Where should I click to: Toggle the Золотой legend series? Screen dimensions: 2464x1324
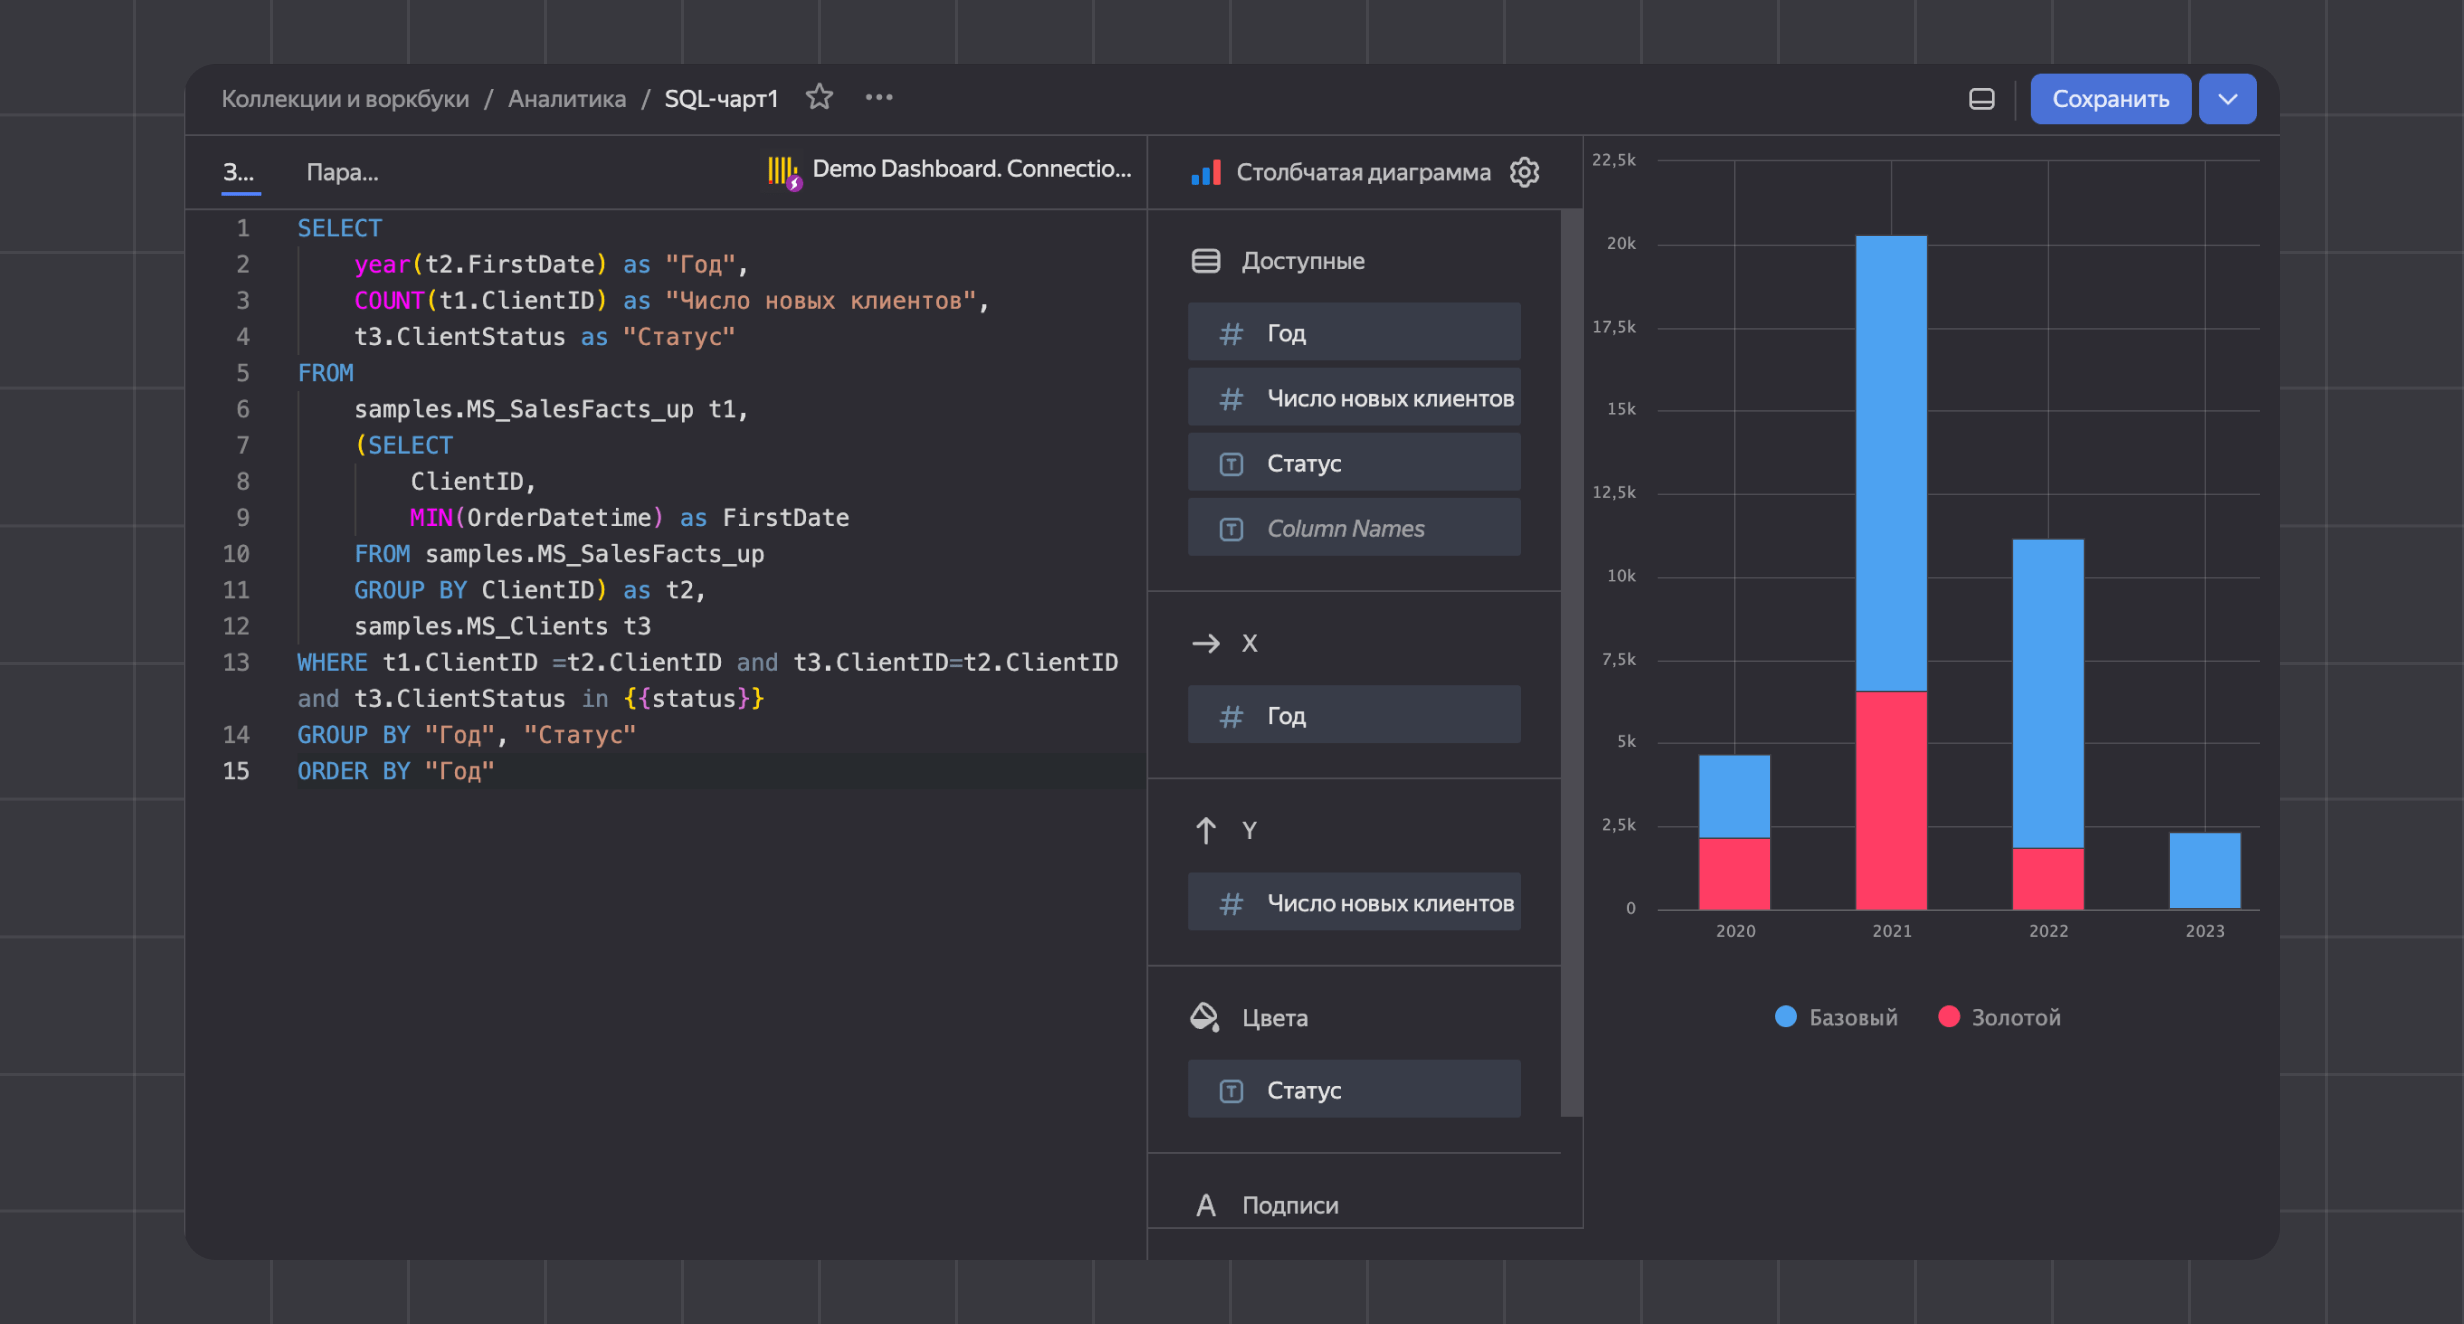pos(2000,1017)
